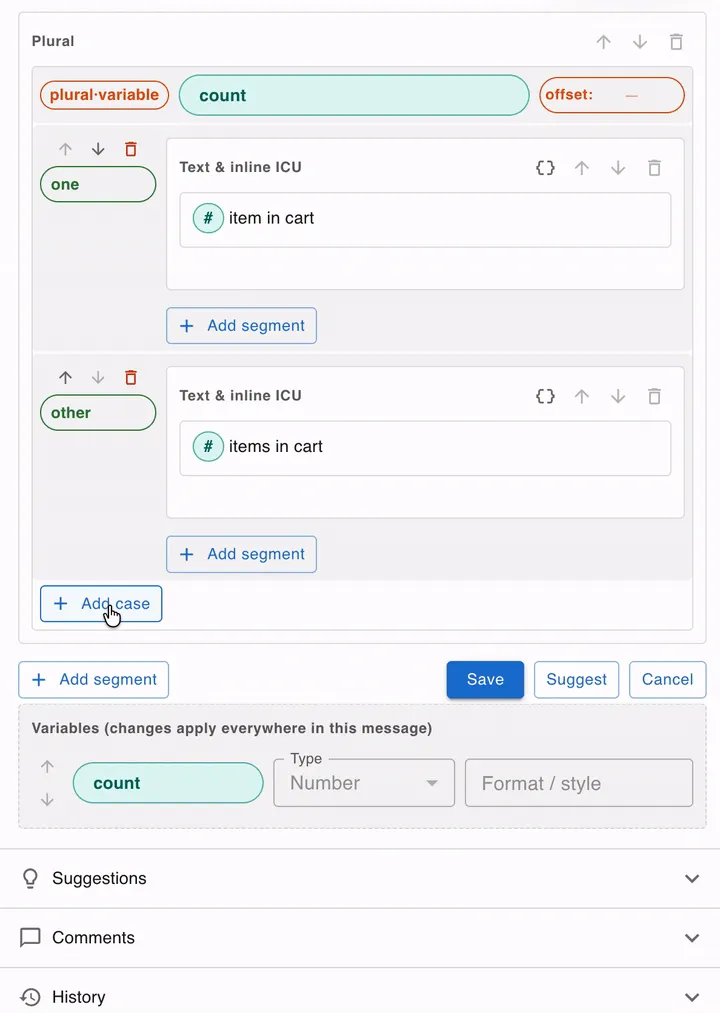
Task: Cancel editing the message
Action: pyautogui.click(x=667, y=680)
